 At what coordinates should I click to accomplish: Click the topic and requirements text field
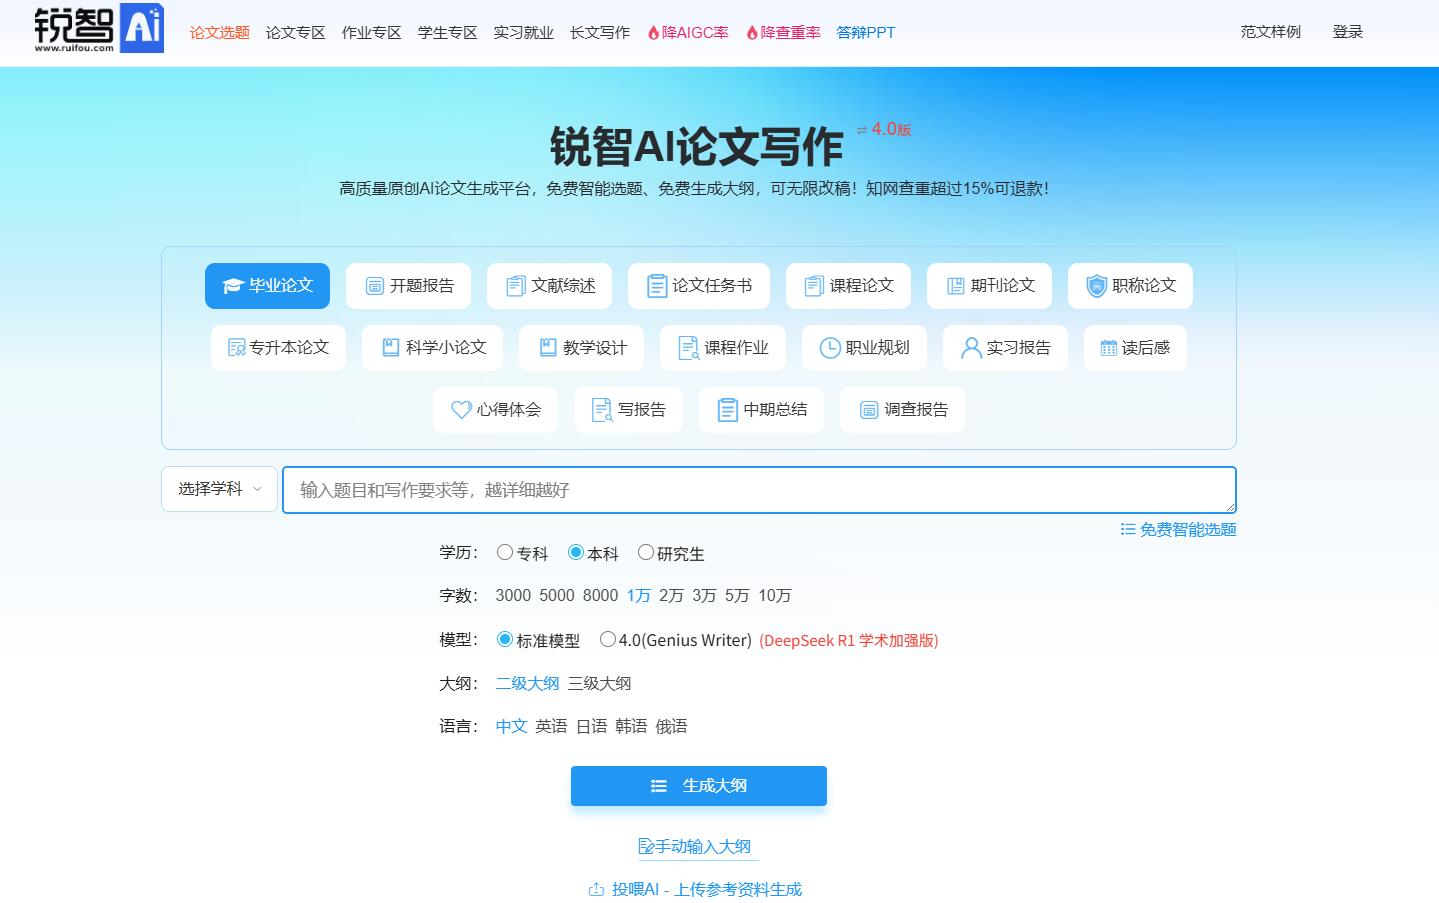coord(759,490)
